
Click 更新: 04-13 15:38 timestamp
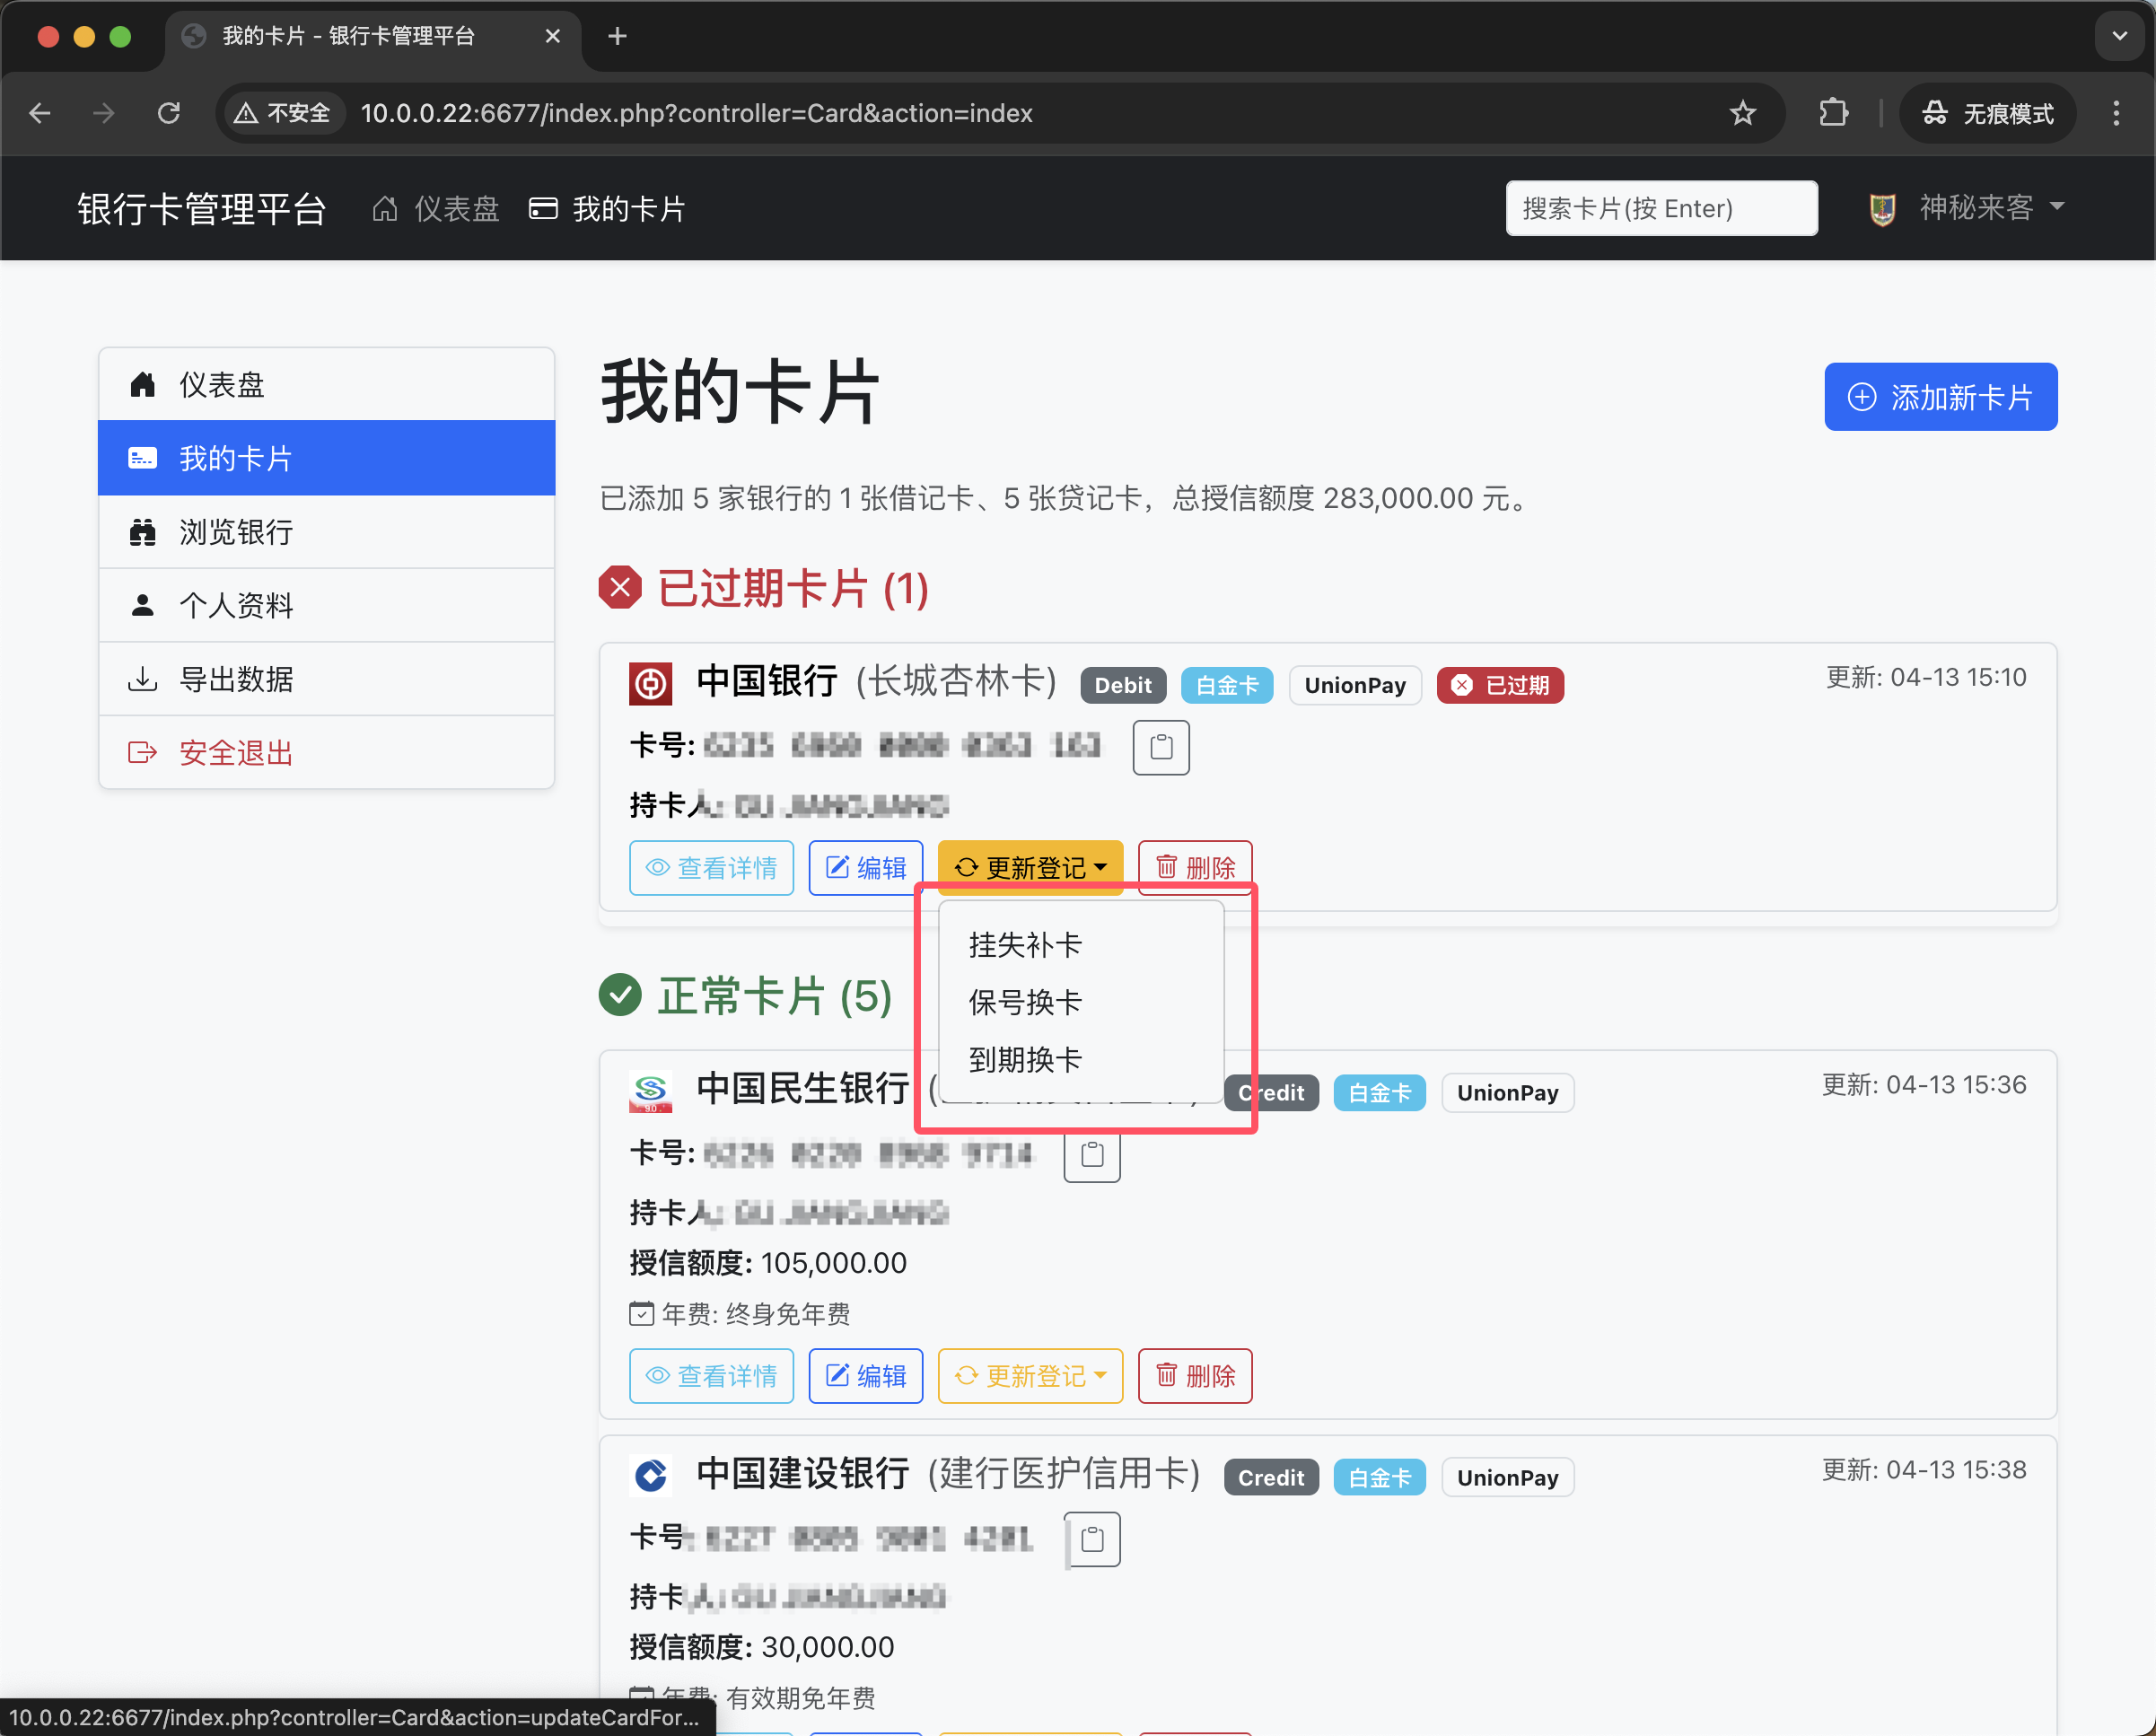[x=1924, y=1469]
